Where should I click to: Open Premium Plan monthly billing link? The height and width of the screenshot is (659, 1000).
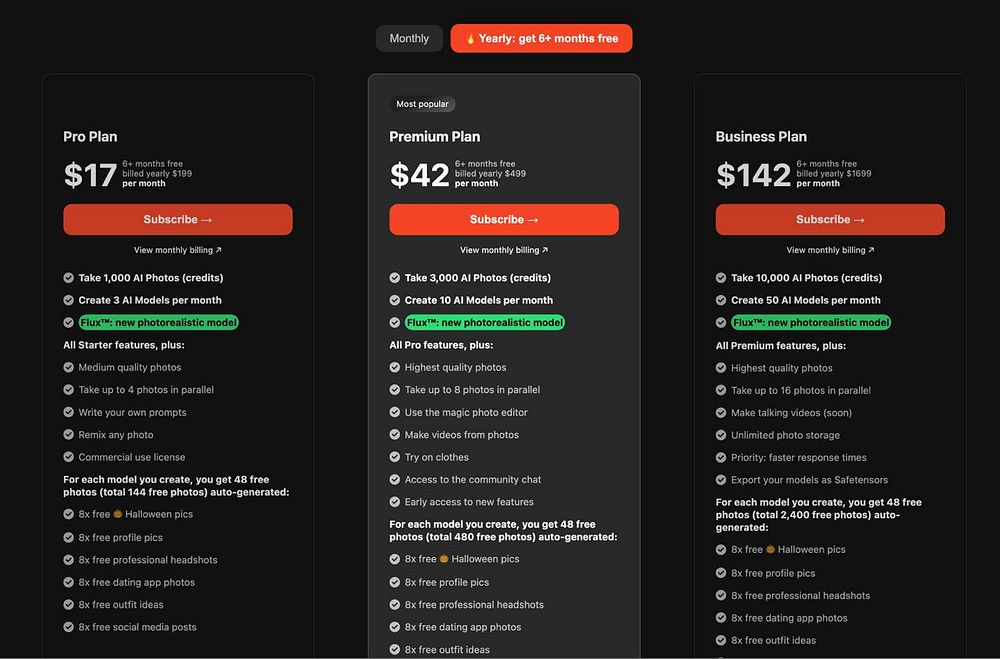coord(504,250)
